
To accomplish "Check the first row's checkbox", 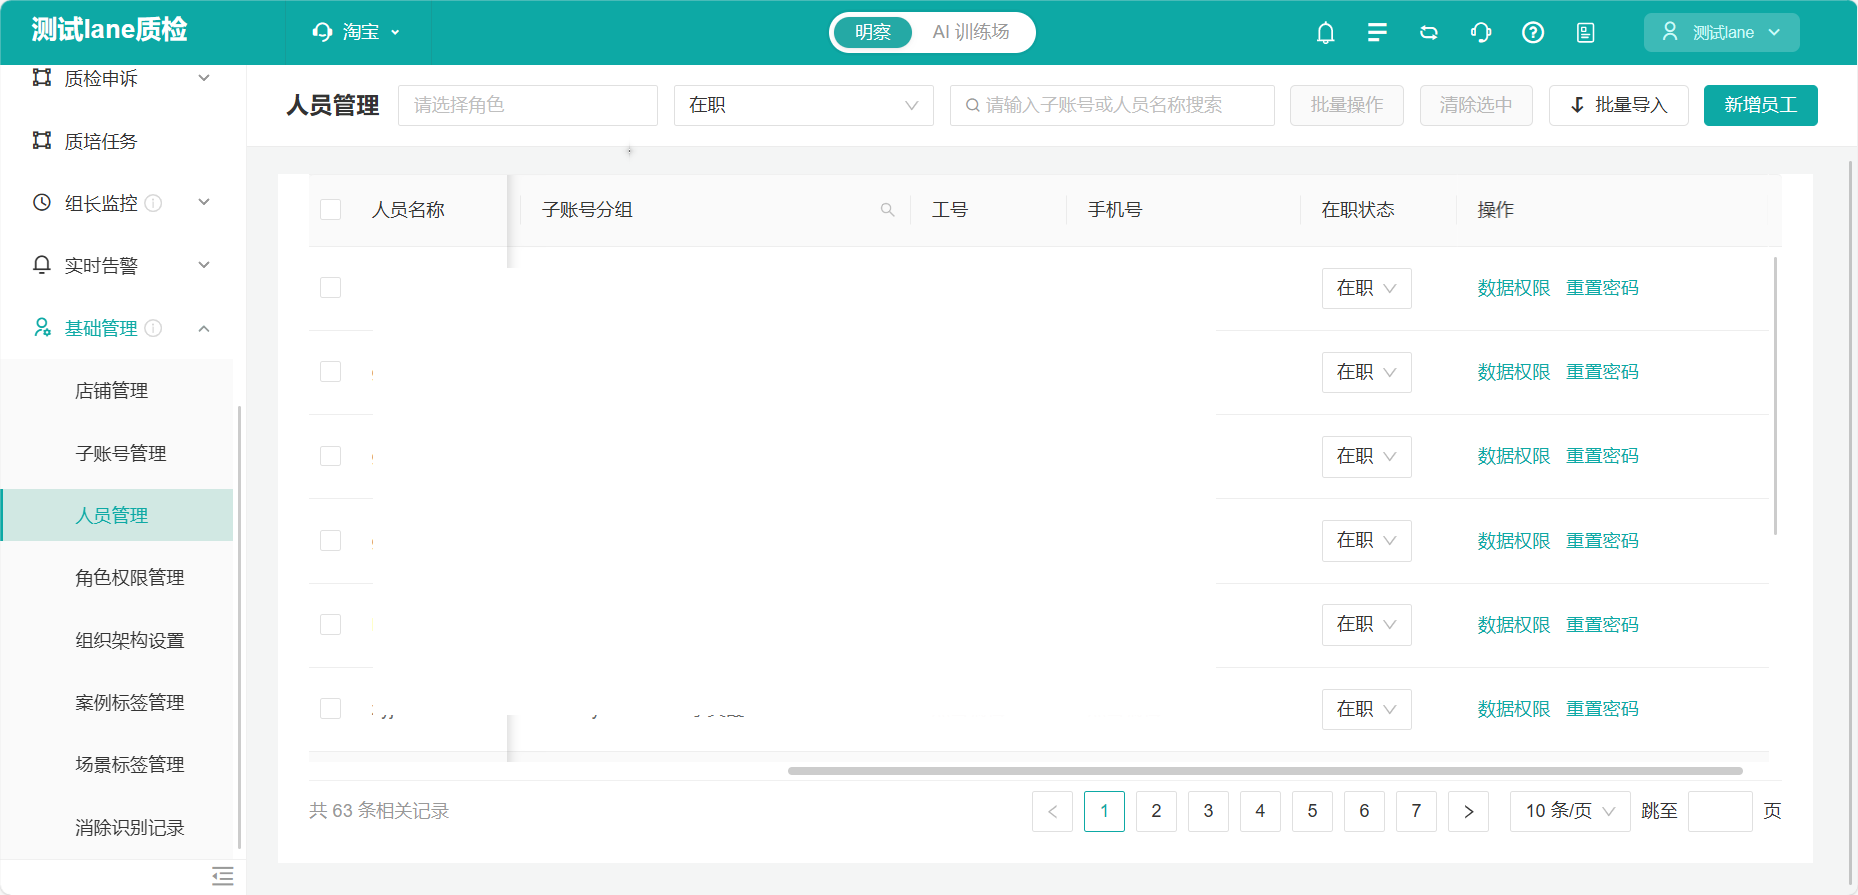I will [330, 288].
